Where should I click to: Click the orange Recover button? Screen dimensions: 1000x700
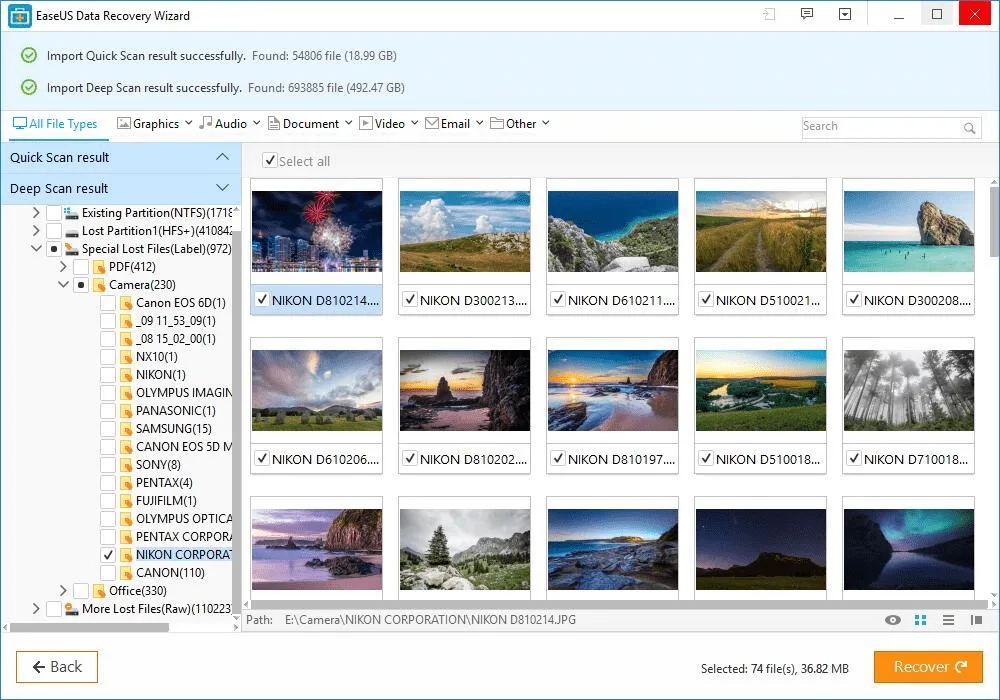click(x=928, y=667)
